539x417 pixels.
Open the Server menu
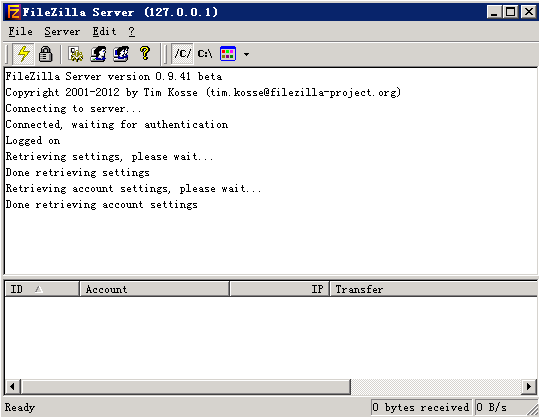pos(62,32)
